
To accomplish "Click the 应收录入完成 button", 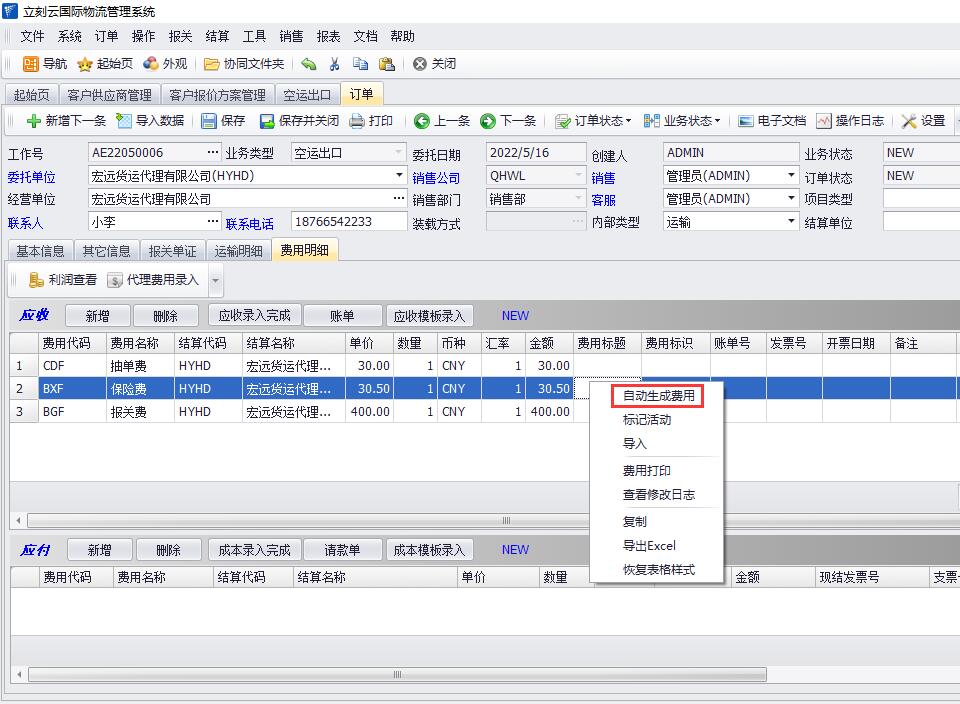I will tap(254, 316).
